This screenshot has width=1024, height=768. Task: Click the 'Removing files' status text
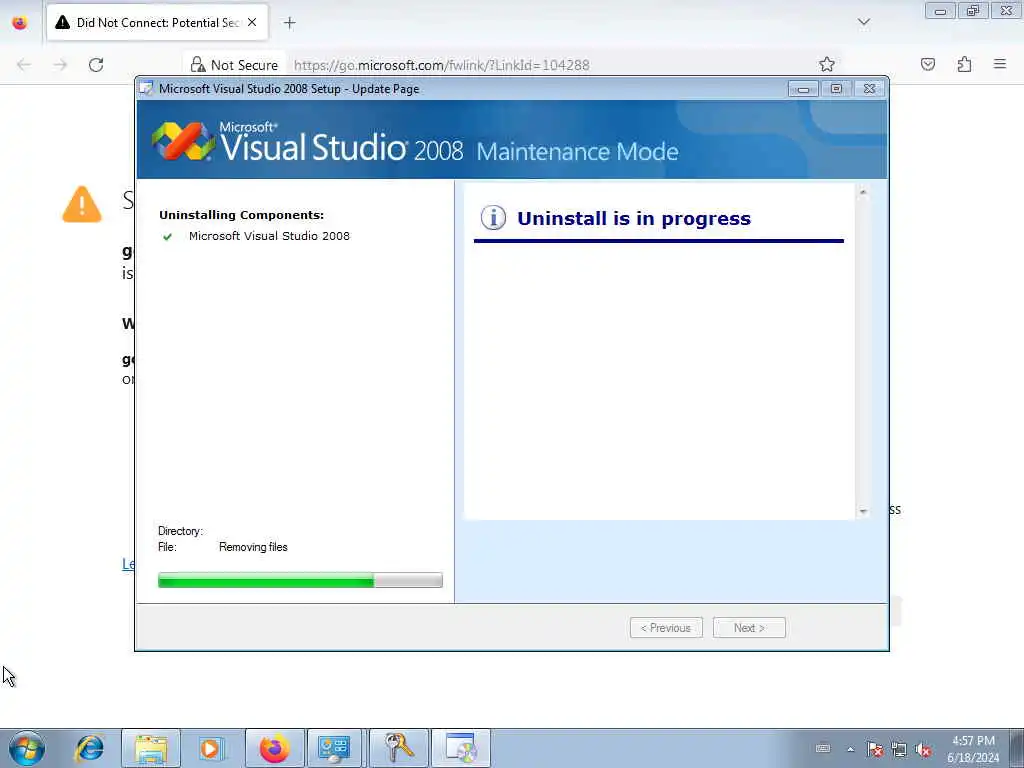pos(253,547)
